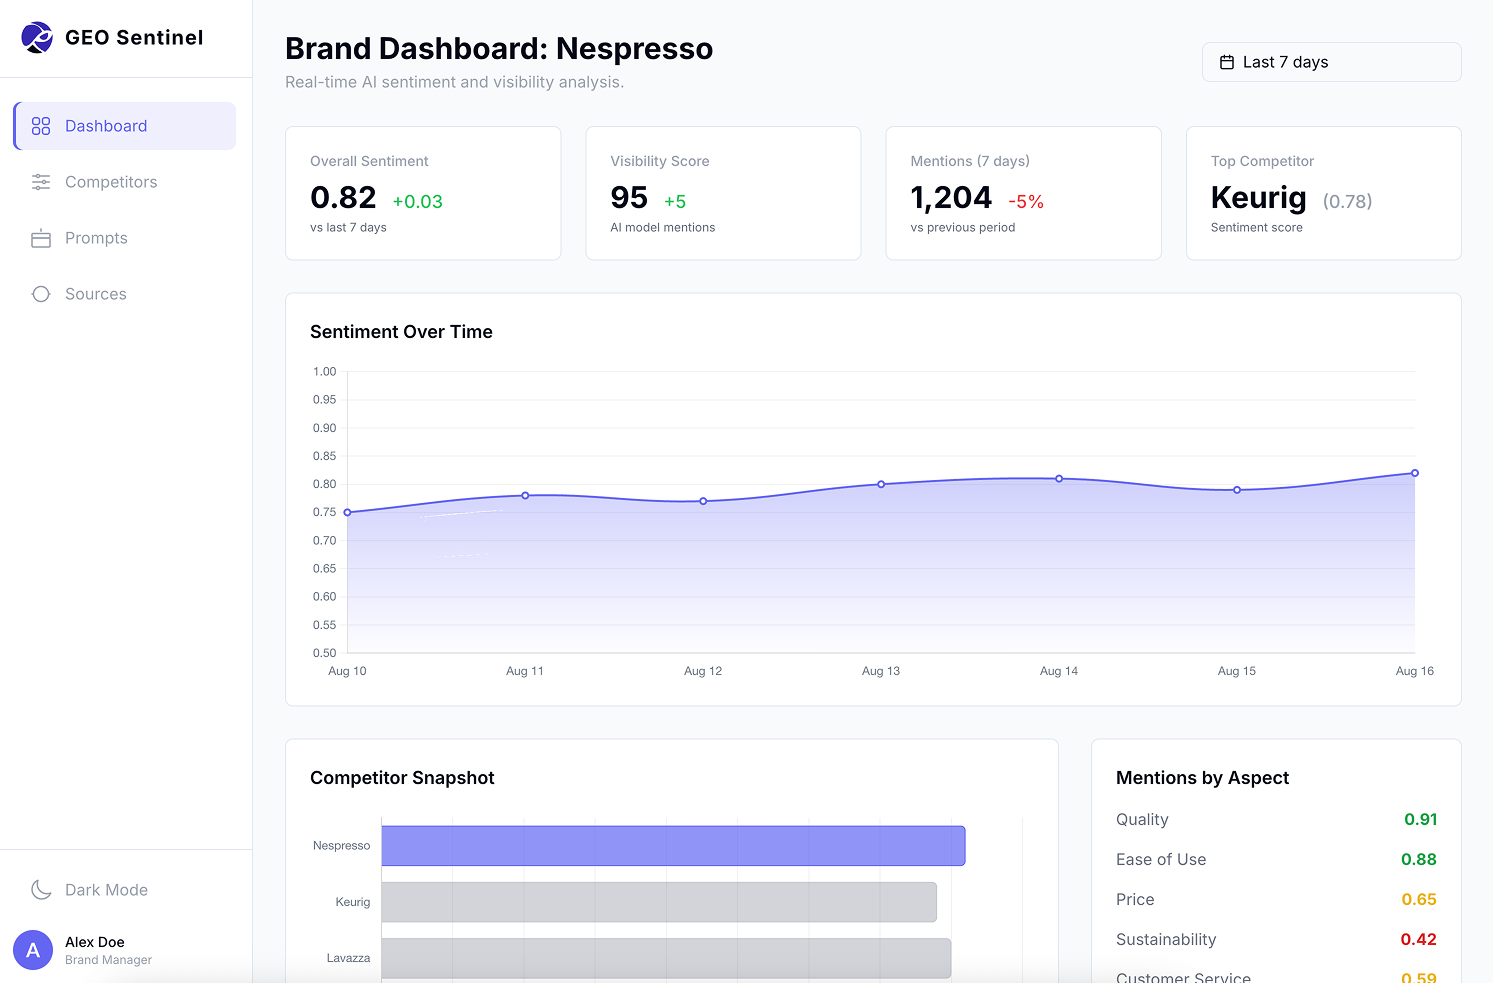Click the GEO Sentinel brand title

tap(134, 37)
